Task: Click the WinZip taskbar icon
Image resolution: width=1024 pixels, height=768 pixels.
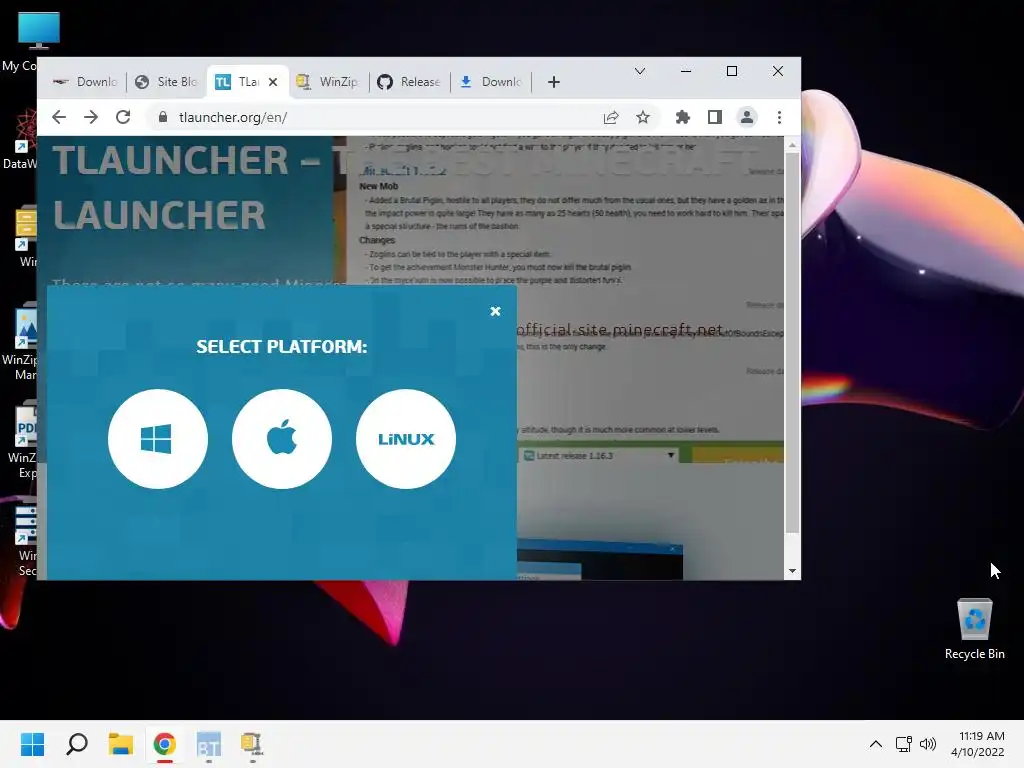Action: point(252,744)
